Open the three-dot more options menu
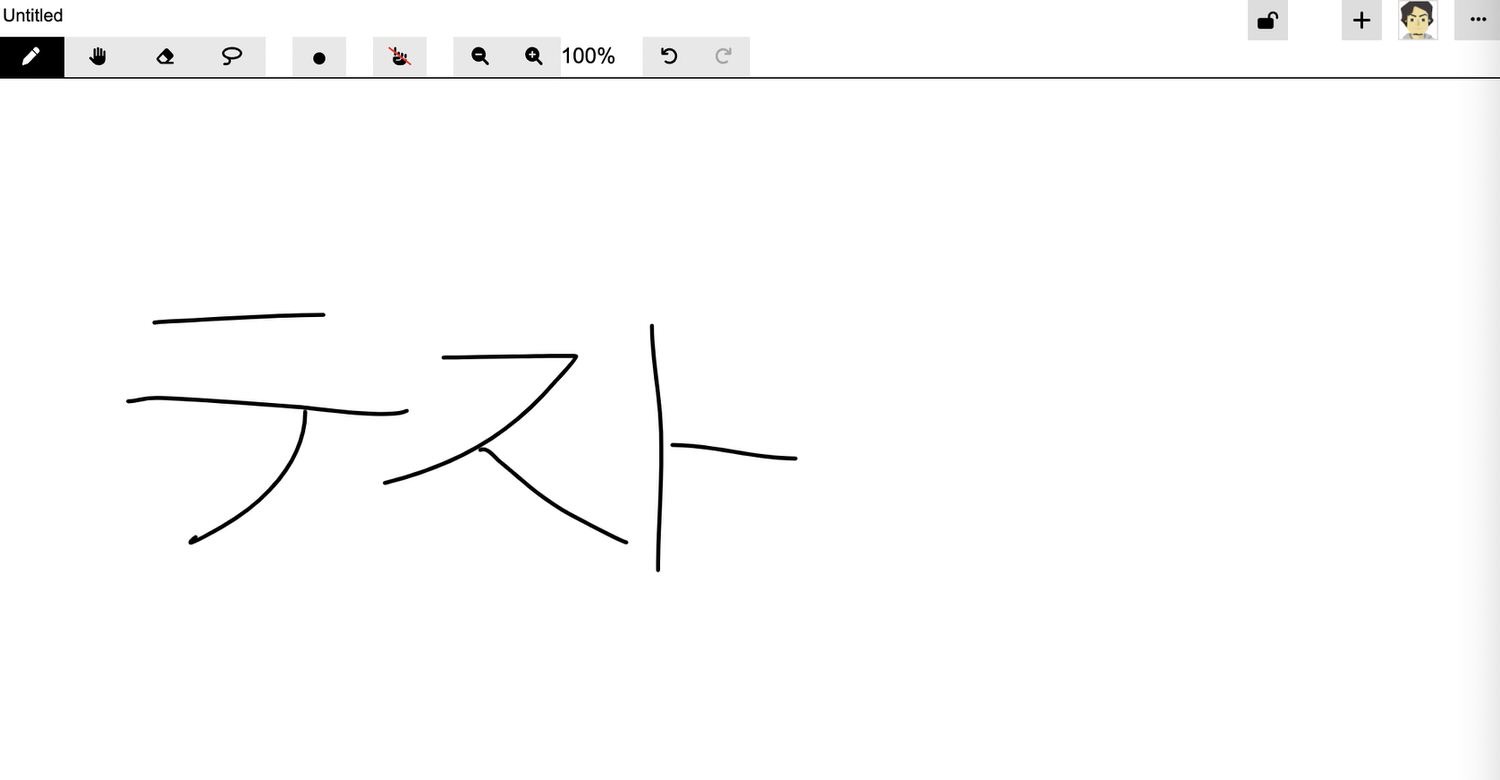 (x=1477, y=20)
